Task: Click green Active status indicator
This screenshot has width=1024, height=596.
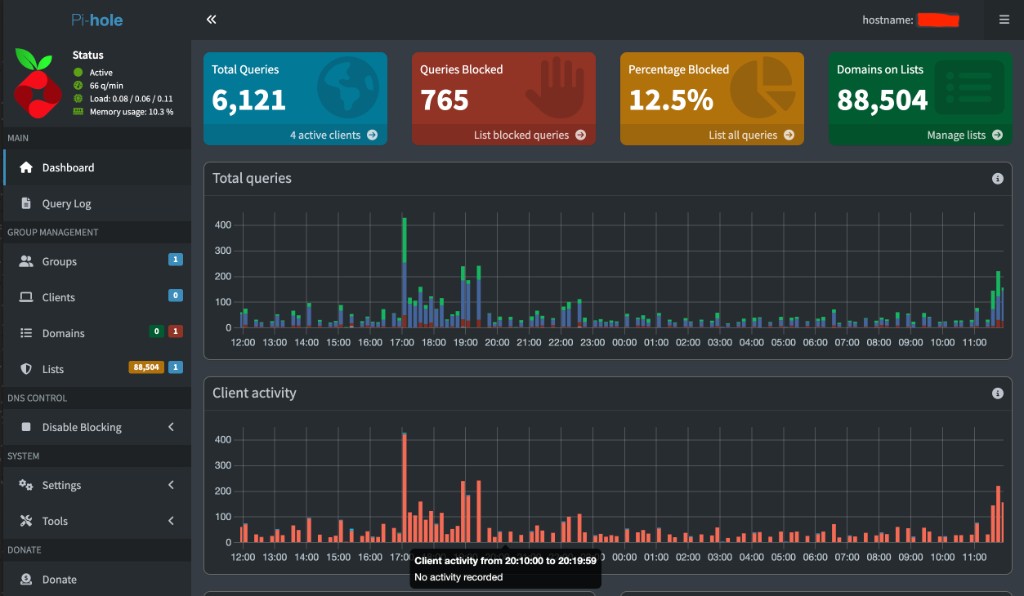Action: coord(78,72)
